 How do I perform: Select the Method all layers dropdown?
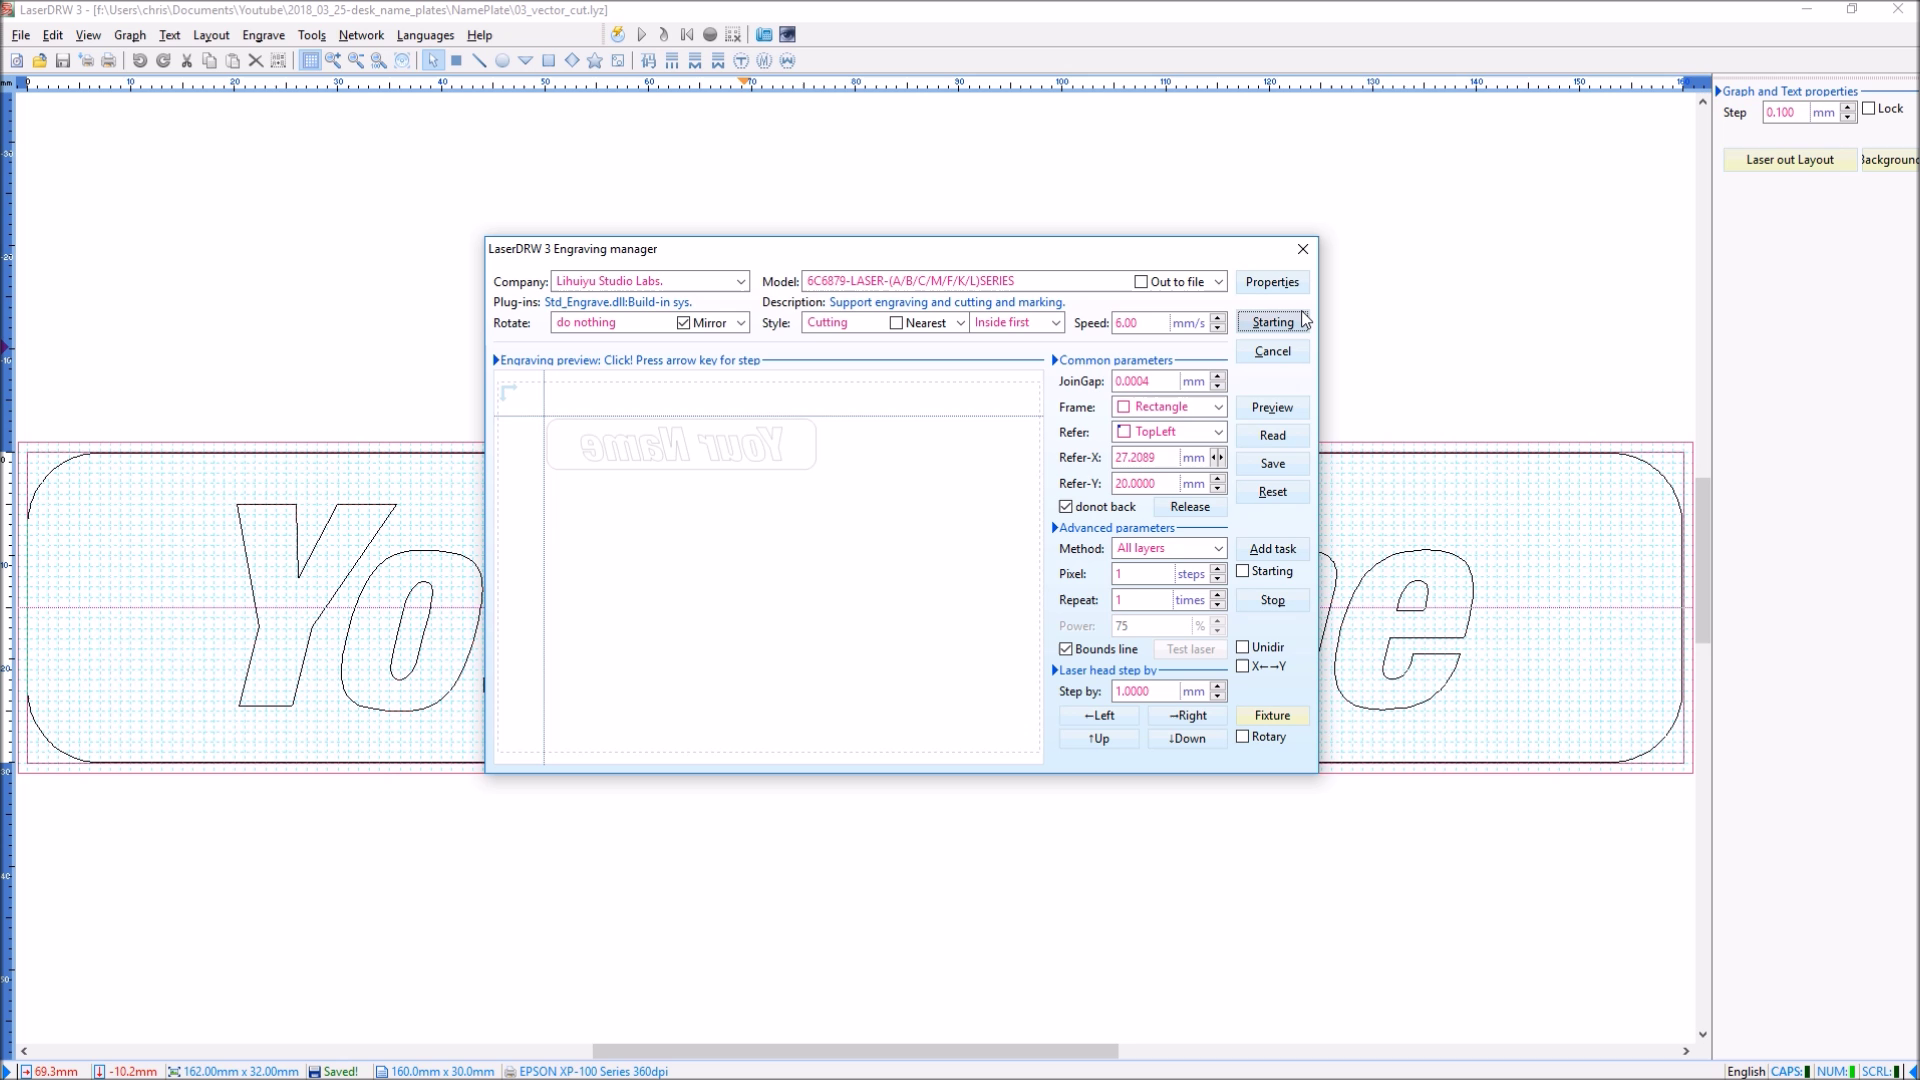click(1168, 547)
